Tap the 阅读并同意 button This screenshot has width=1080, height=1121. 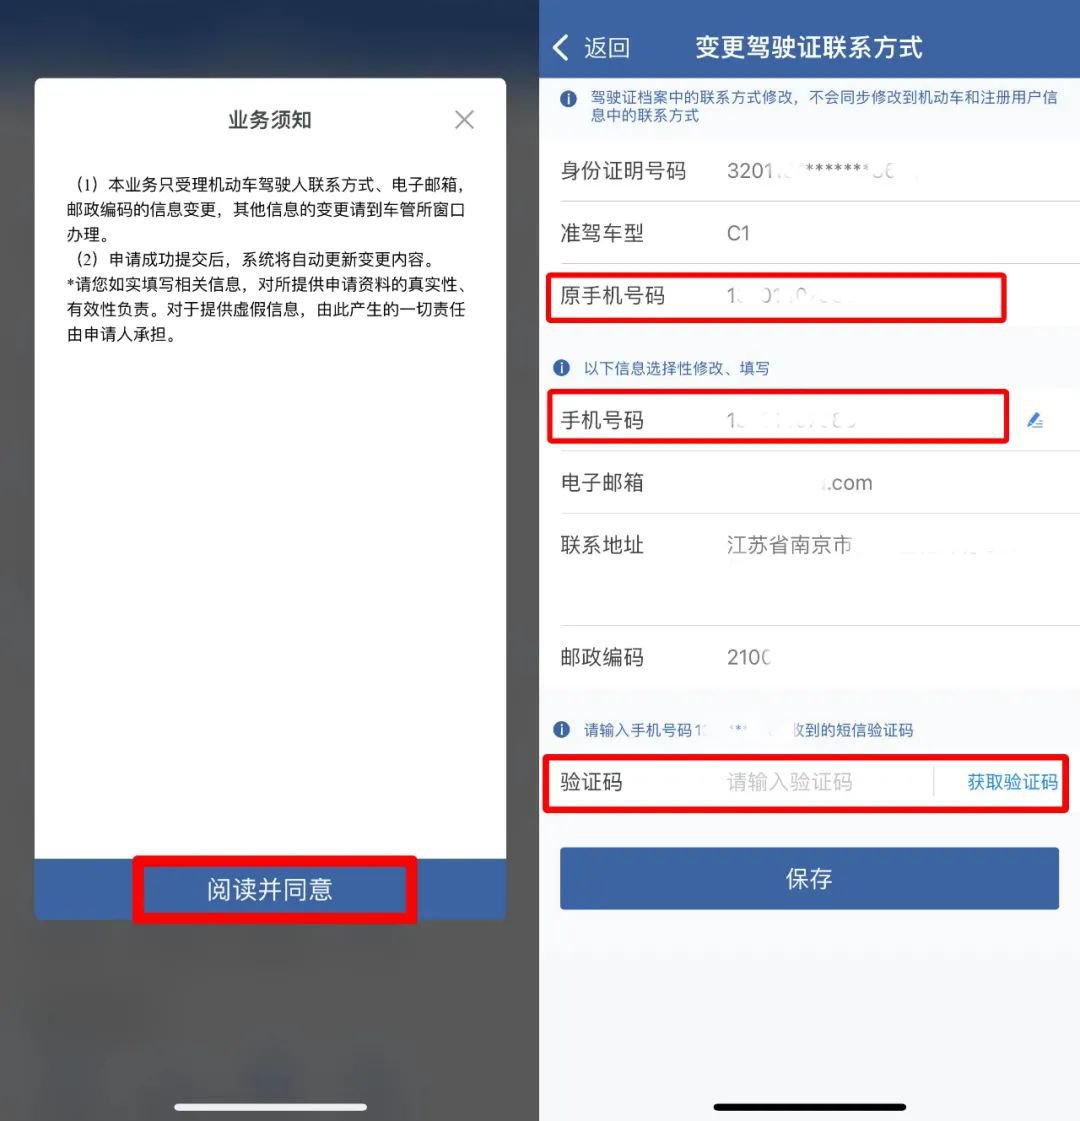tap(270, 889)
